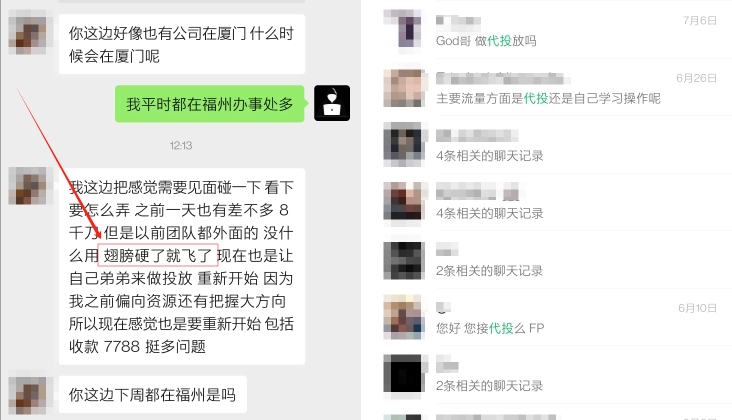Screen dimensions: 732x420
Task: Click the 7月6日 date label
Action: click(699, 21)
